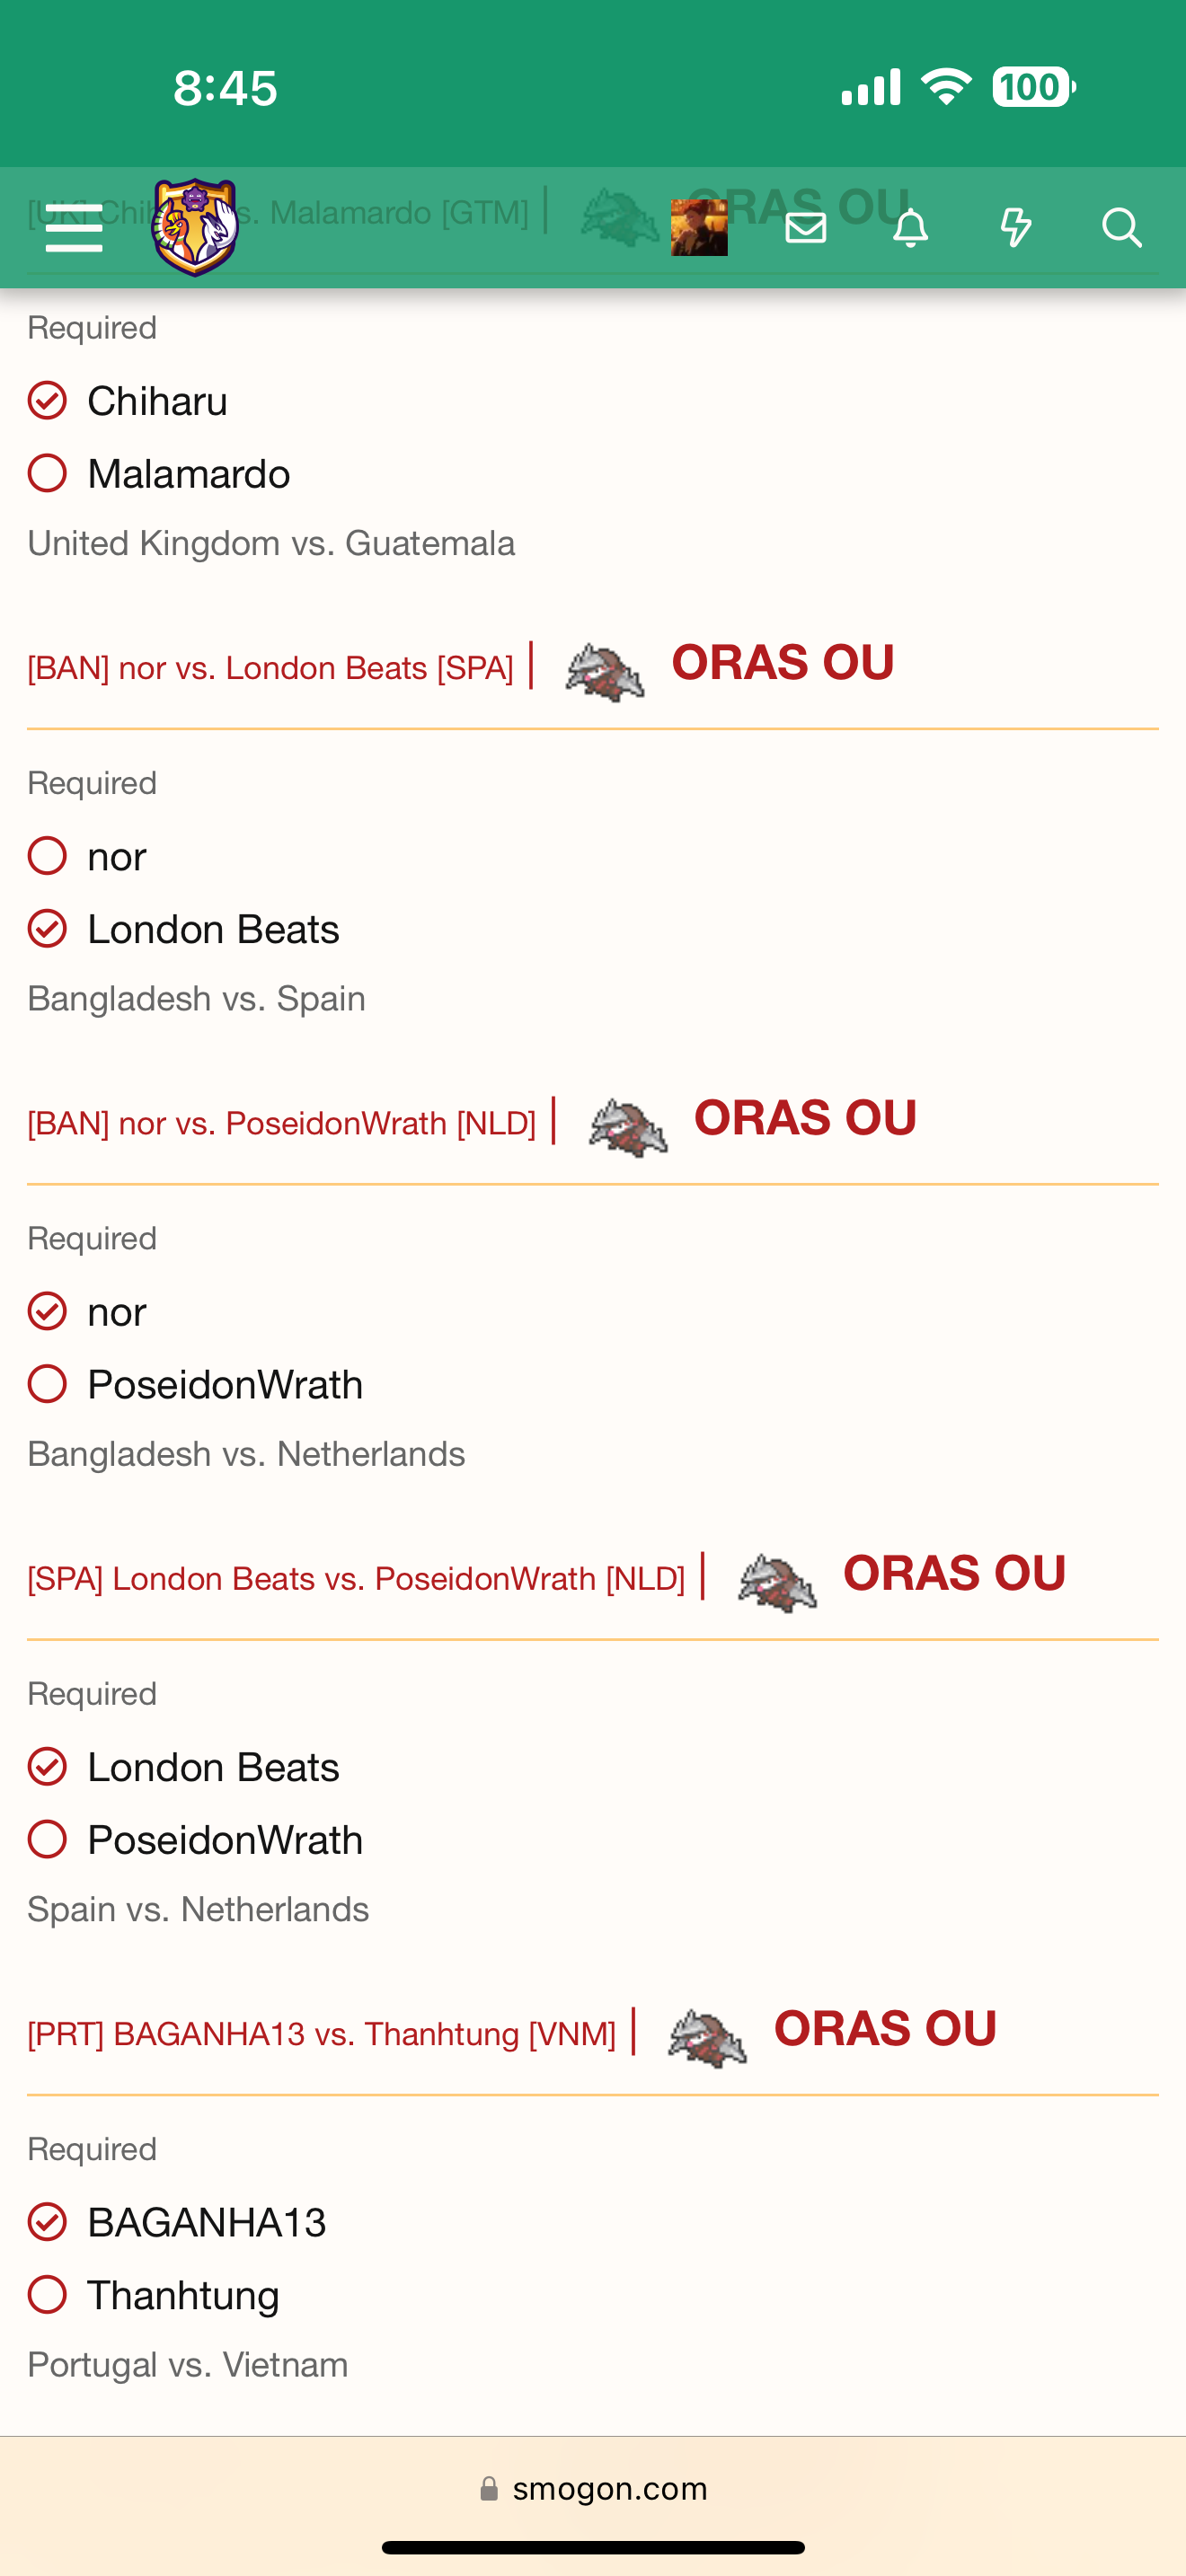Tap the smogon.com address bar
This screenshot has width=1186, height=2576.
point(593,2488)
